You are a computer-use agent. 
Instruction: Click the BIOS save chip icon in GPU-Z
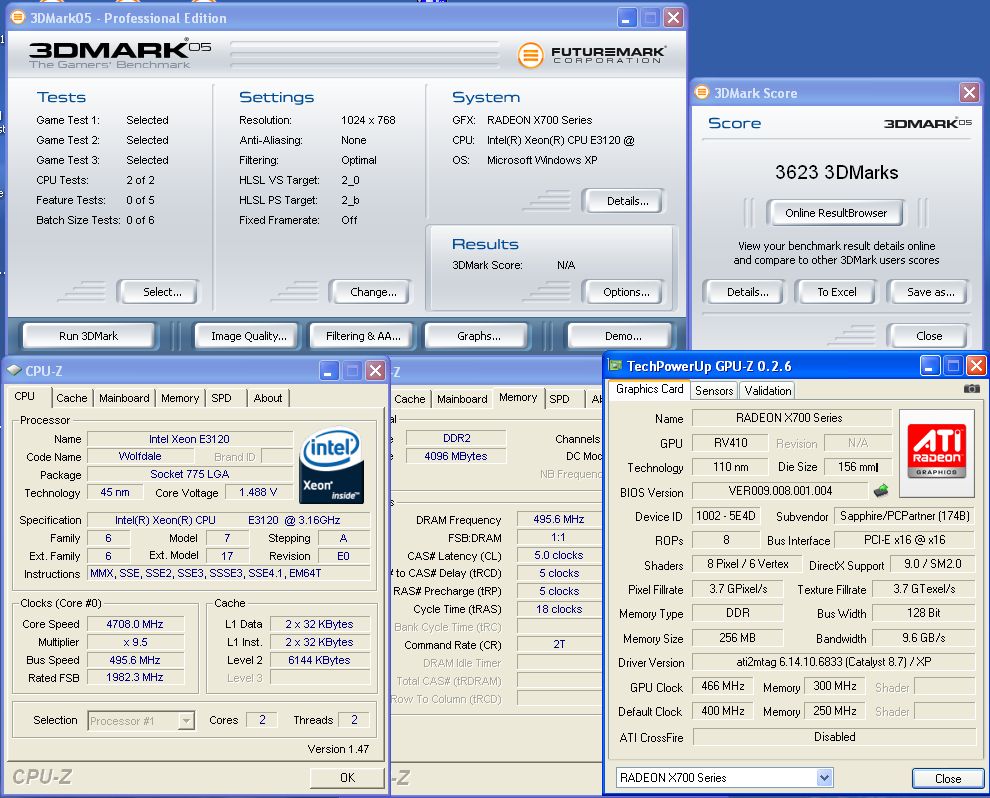(881, 490)
